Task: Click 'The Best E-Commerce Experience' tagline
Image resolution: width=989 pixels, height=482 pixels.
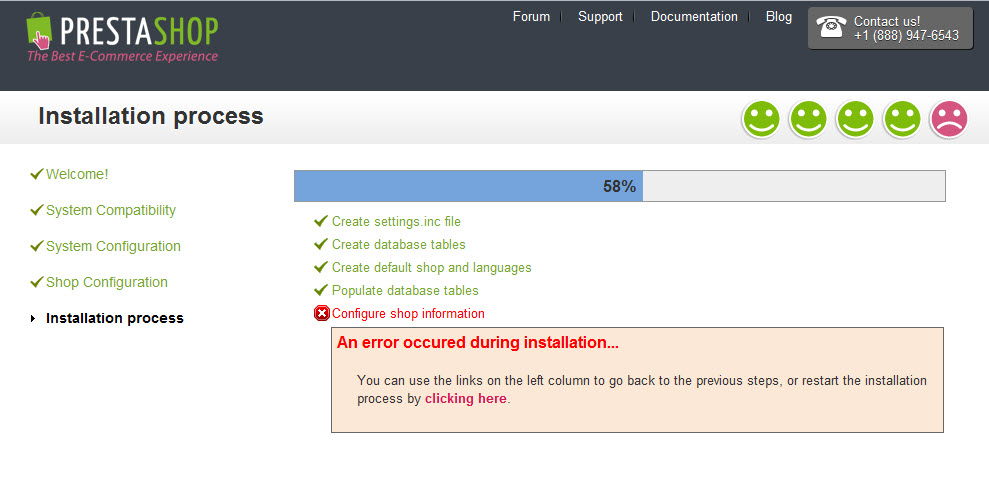Action: pyautogui.click(x=122, y=56)
